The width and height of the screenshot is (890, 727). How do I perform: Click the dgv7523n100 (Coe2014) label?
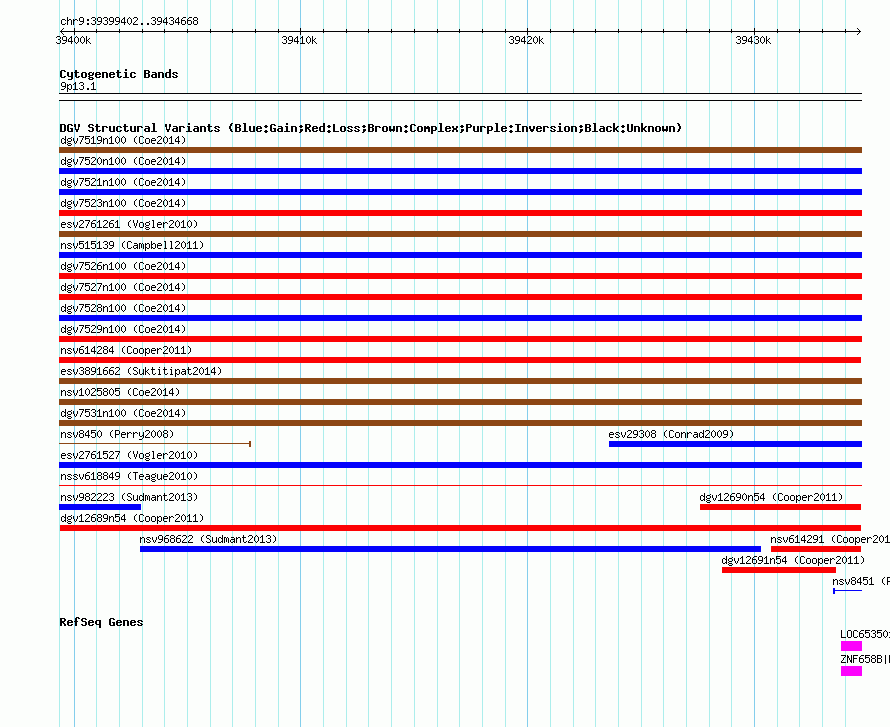pos(123,203)
